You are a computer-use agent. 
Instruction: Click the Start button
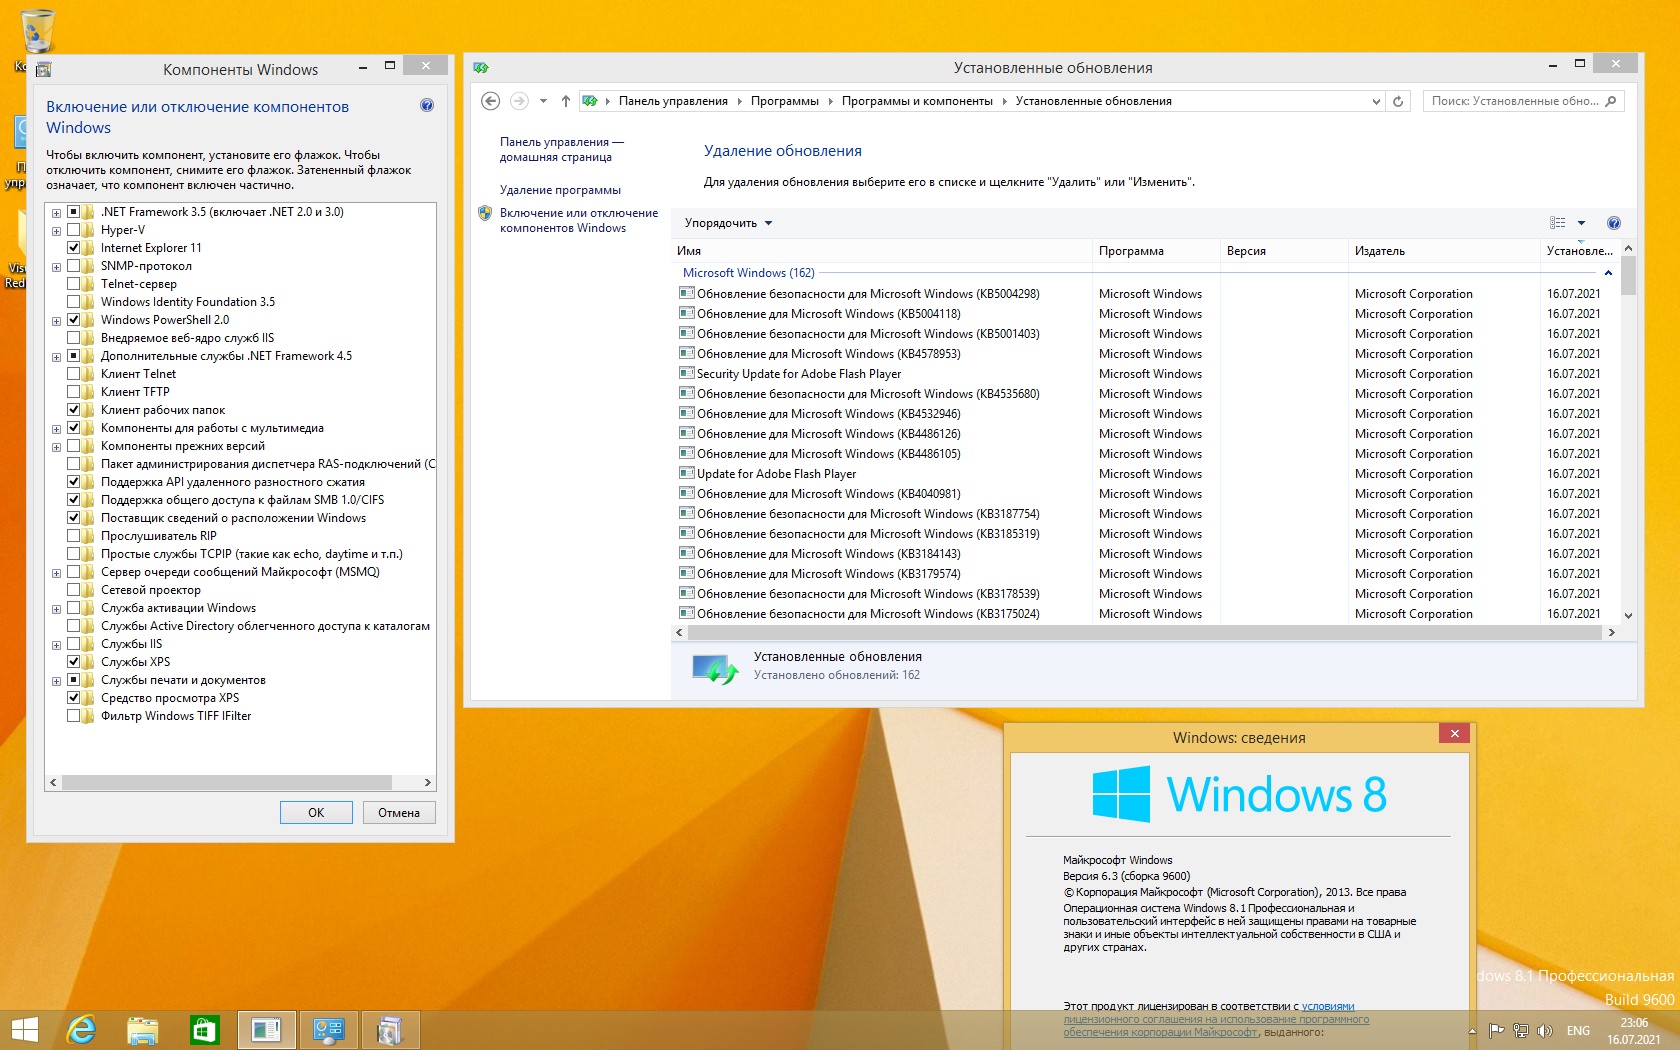(24, 1029)
